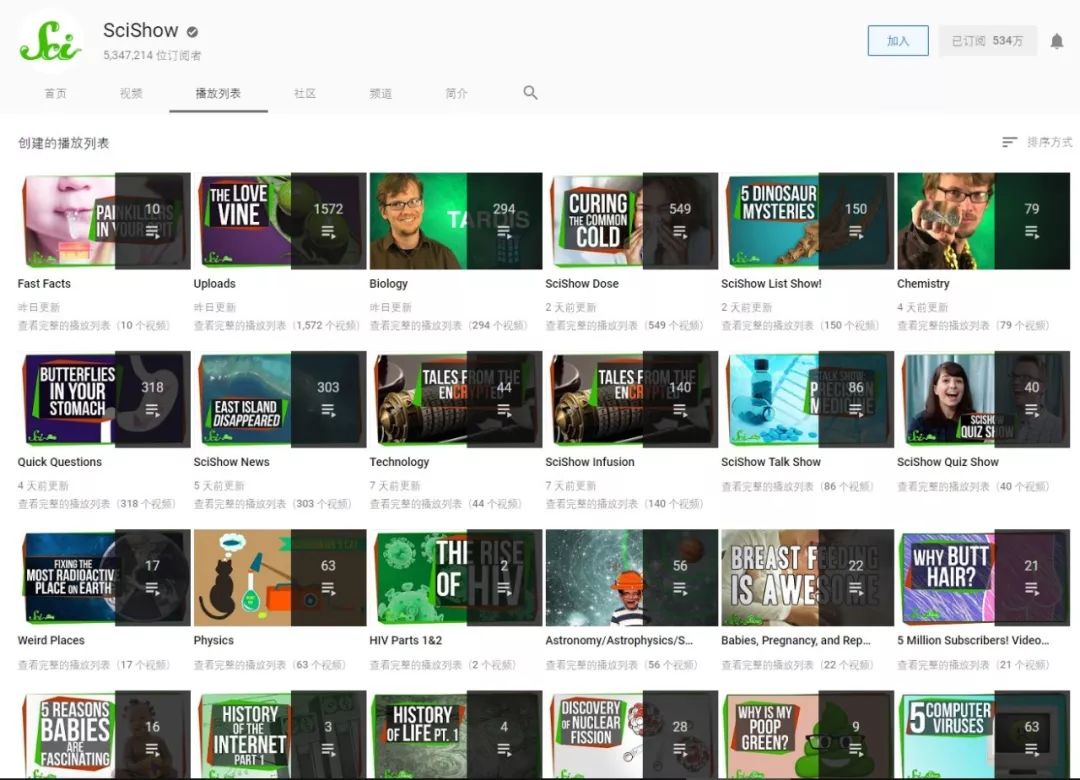Open the Why Butt Hair thumbnail
1080x780 pixels.
(984, 577)
